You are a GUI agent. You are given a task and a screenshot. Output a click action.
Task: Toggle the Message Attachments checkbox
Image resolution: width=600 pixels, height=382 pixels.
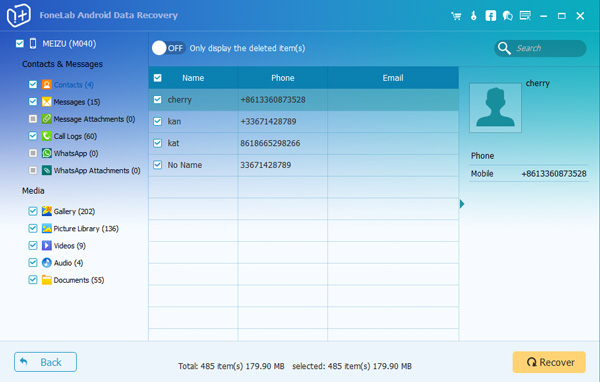click(x=33, y=119)
